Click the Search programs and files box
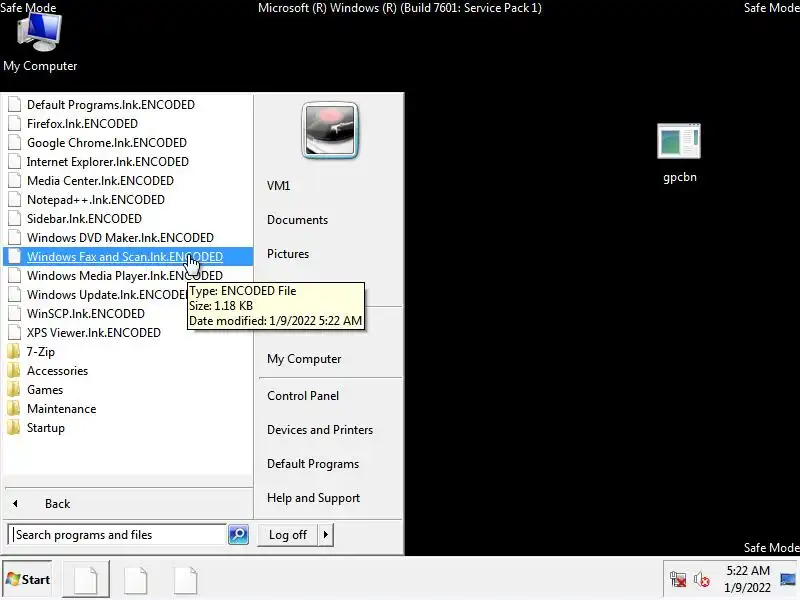 coord(118,535)
